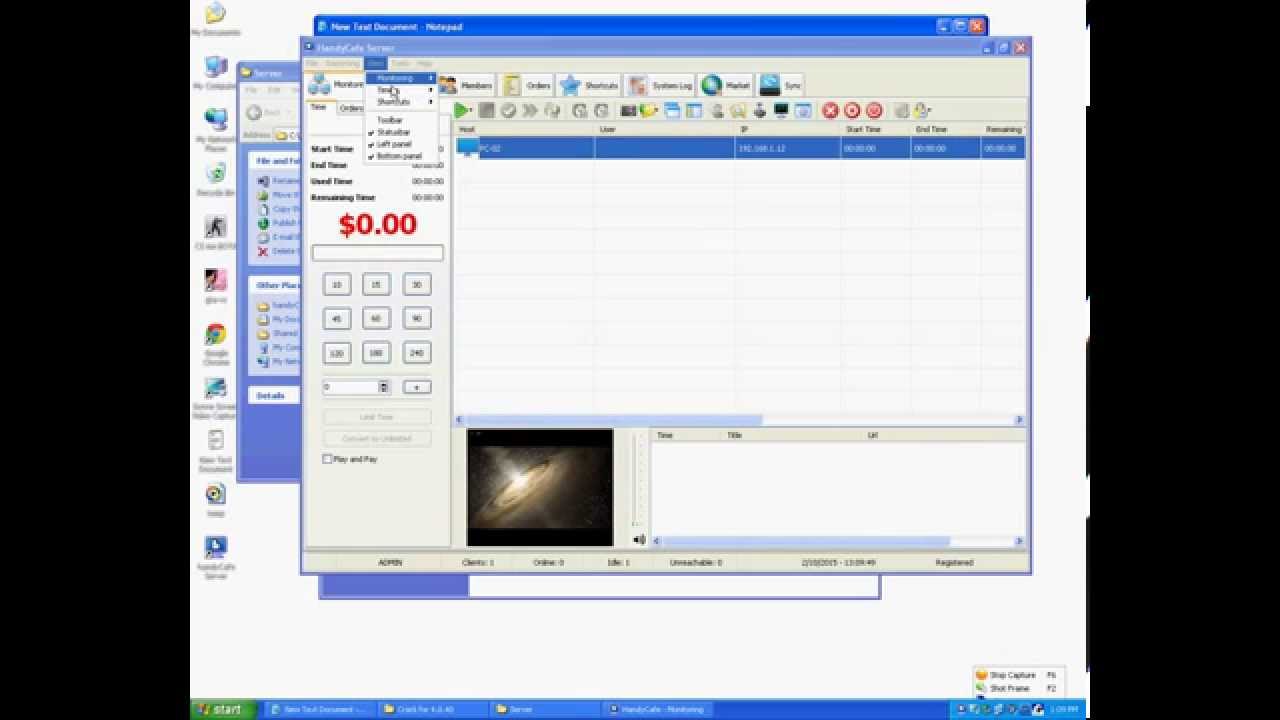Click the Convert to Unlimited button
This screenshot has width=1280, height=720.
(x=377, y=438)
